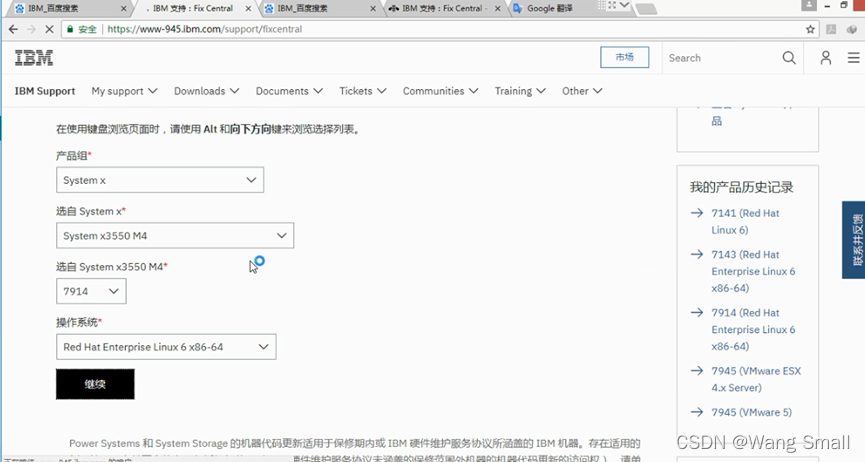Click the 我的产品历史记录 heading

(741, 187)
